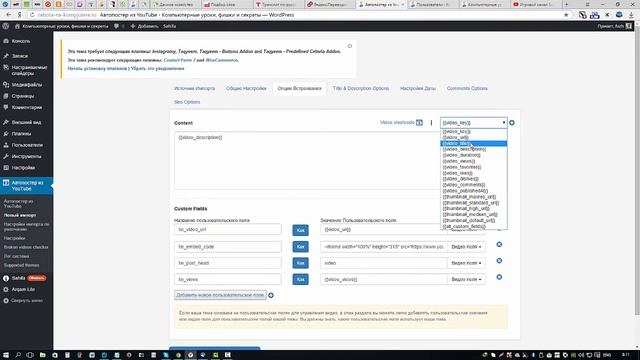Switch to the Comments Options tab
Image resolution: width=640 pixels, height=360 pixels.
click(x=467, y=89)
